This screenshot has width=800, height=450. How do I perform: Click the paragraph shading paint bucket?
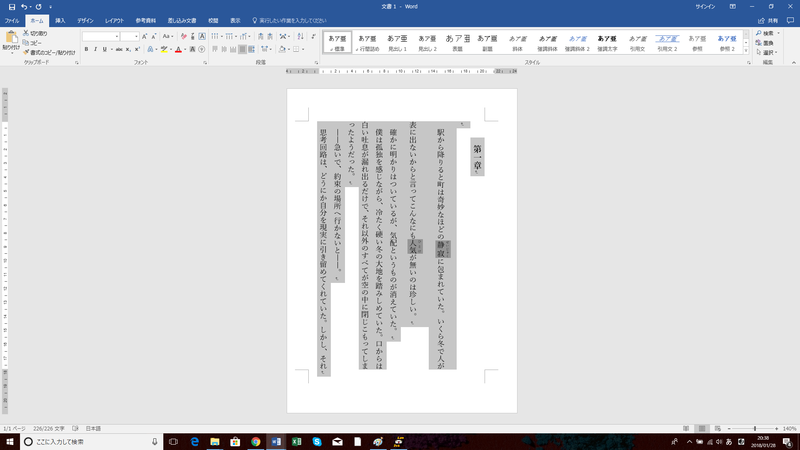click(x=282, y=49)
